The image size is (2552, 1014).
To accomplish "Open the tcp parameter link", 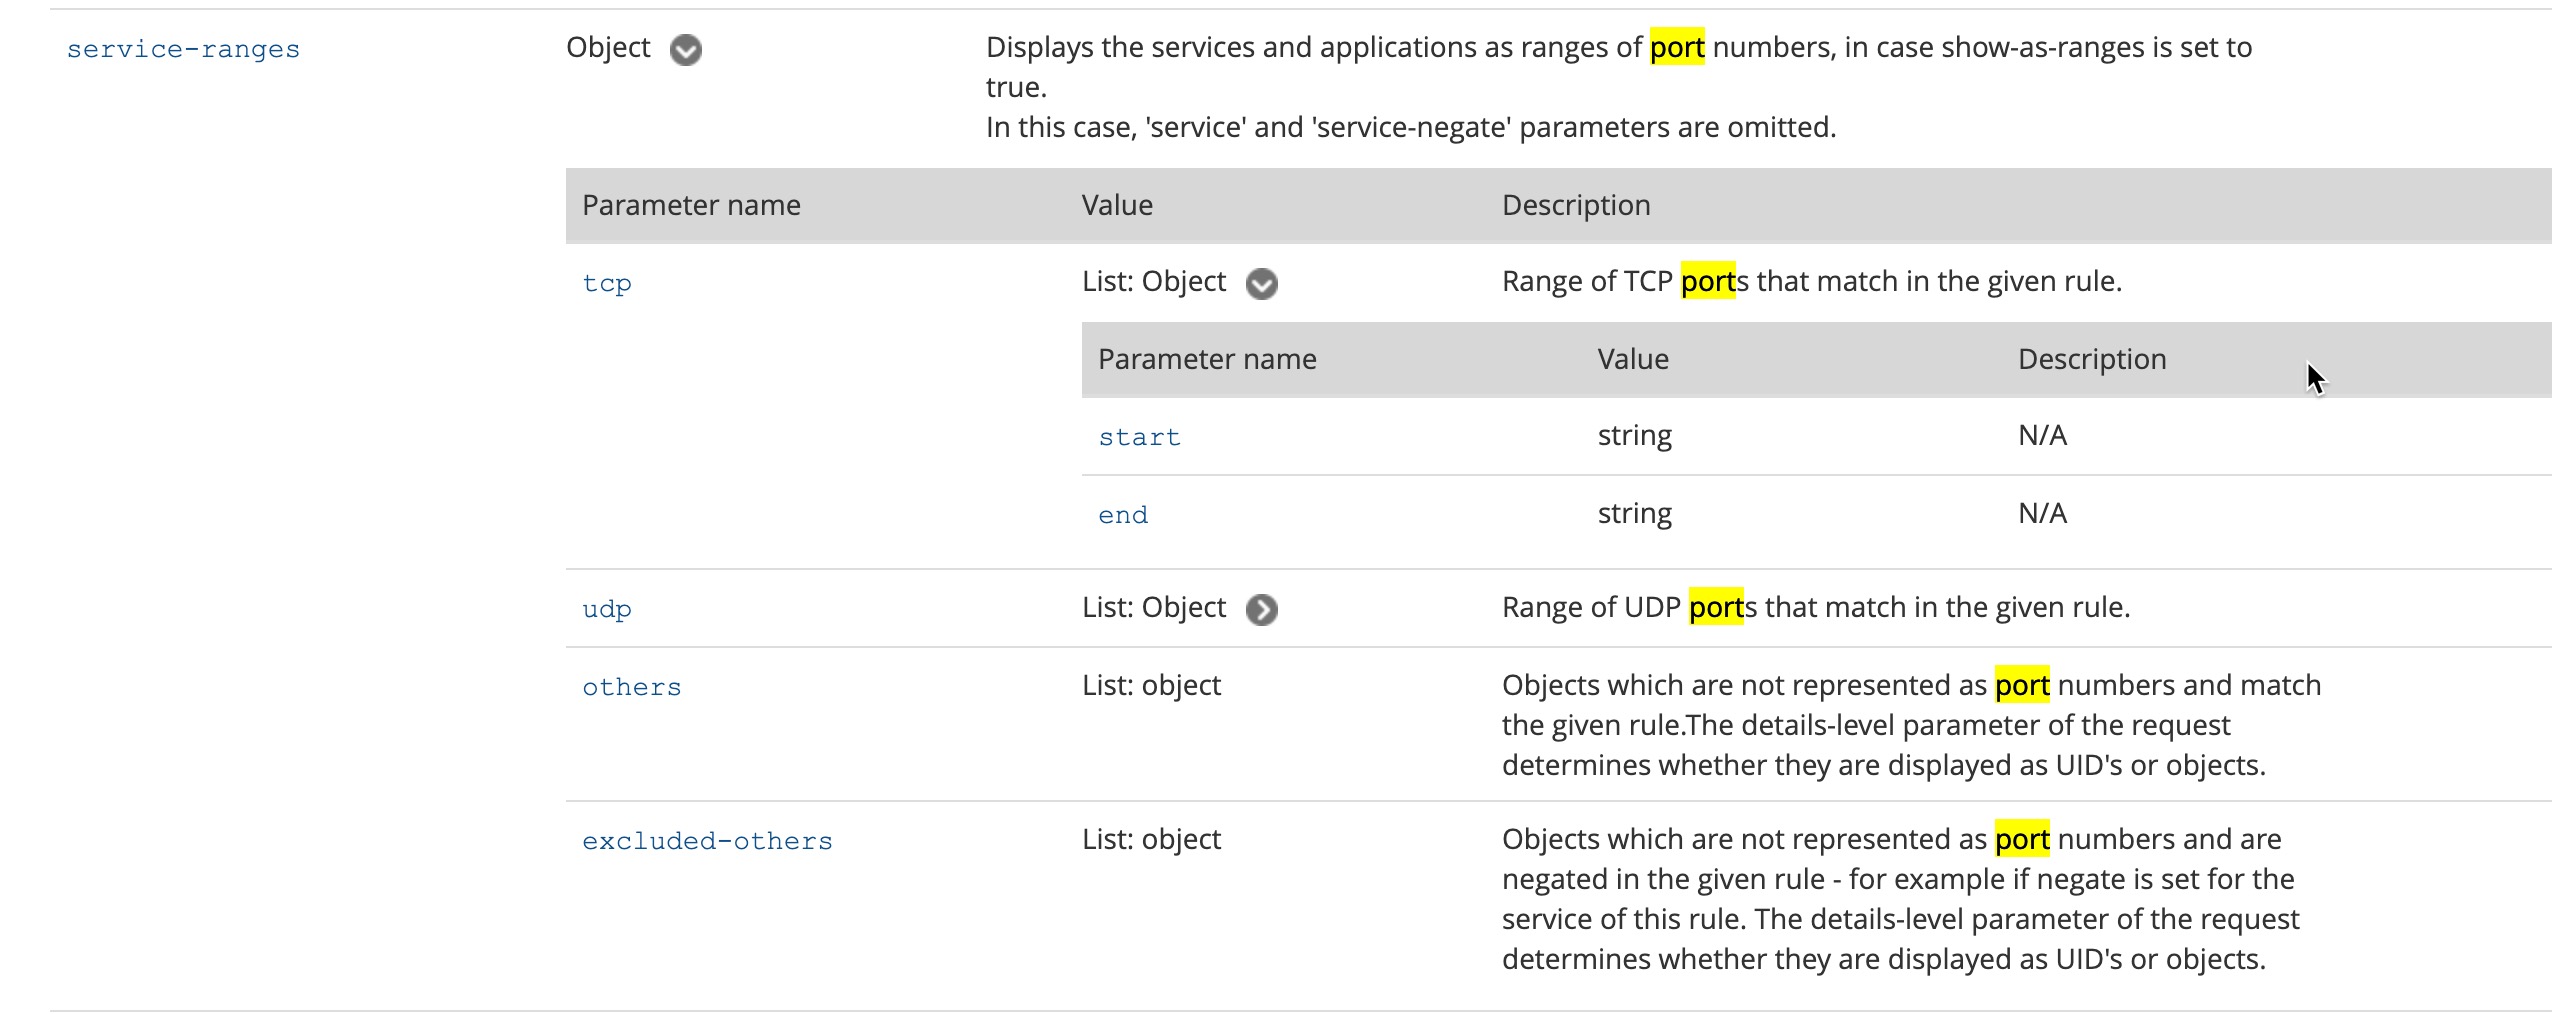I will [607, 284].
